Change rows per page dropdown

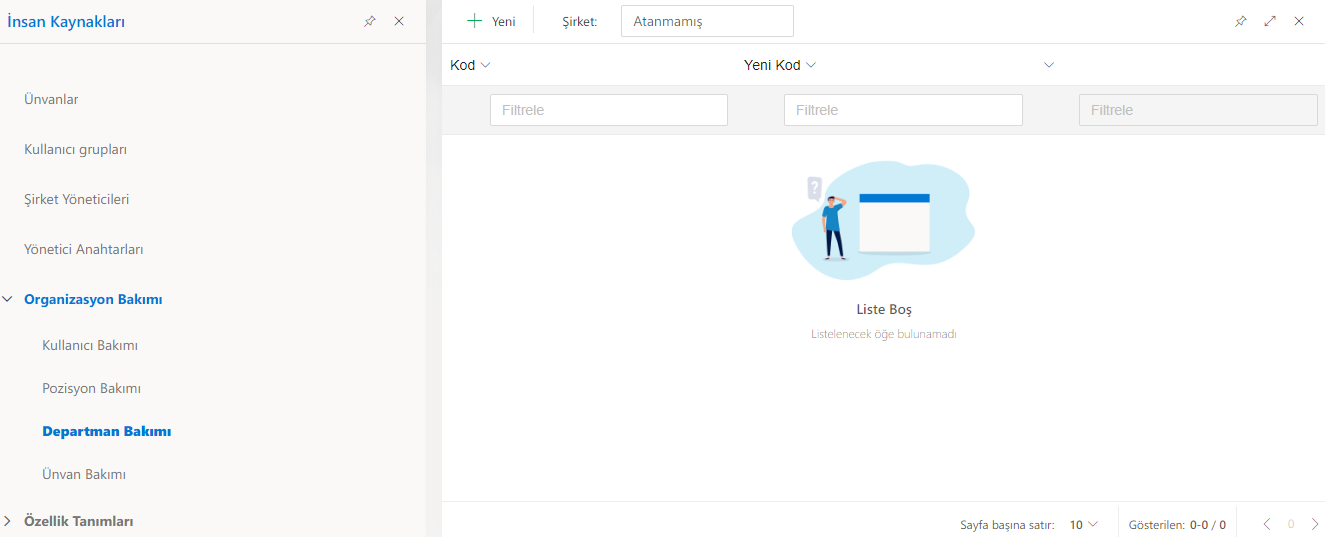tap(1083, 524)
